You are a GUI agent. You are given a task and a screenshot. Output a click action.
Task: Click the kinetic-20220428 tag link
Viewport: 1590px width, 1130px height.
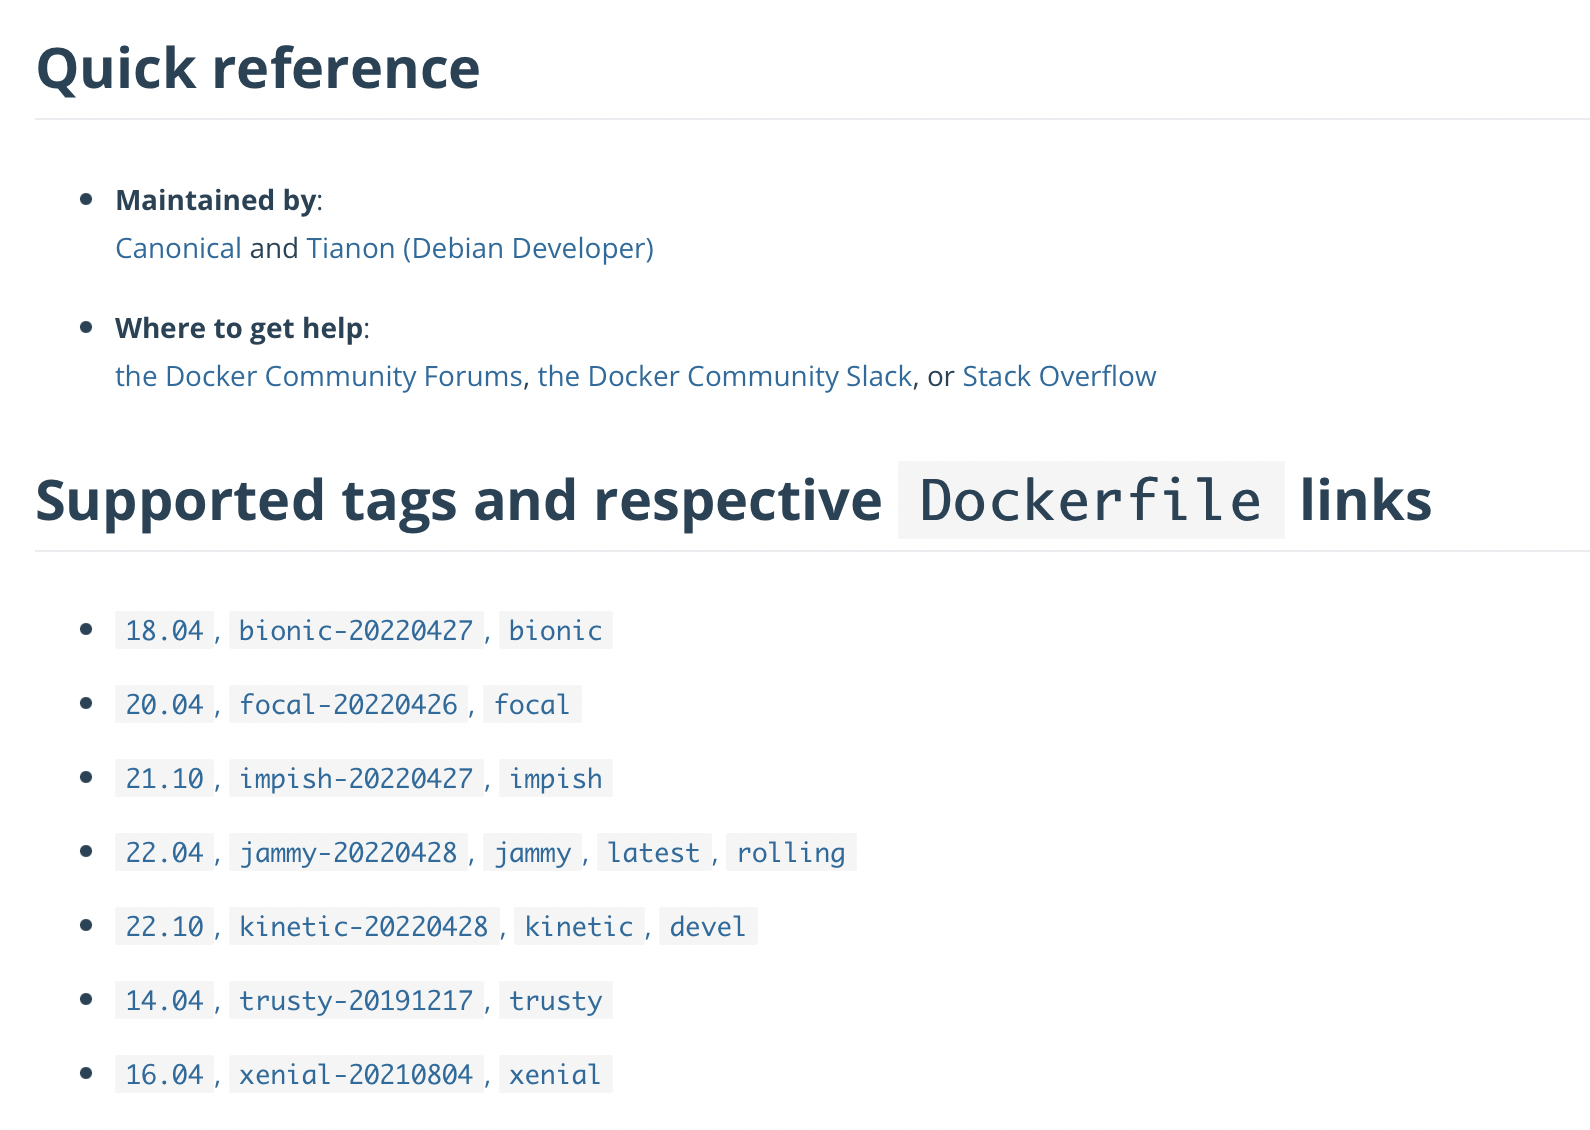coord(364,927)
